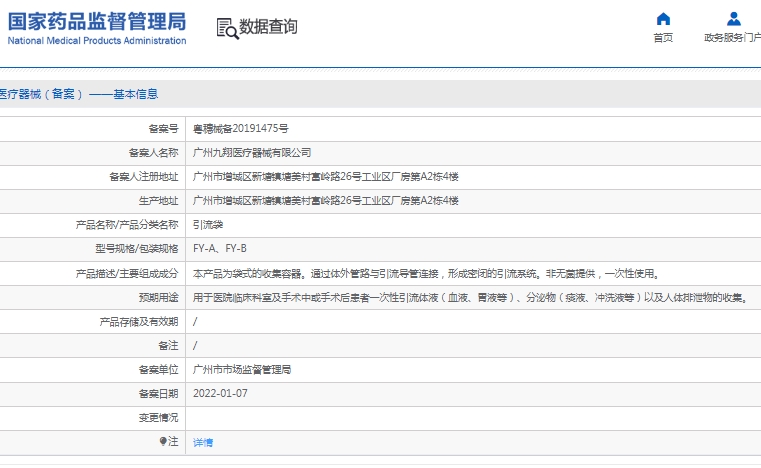Open the 政务服务门户 user icon
Viewport: 761px width, 468px height.
coord(733,19)
